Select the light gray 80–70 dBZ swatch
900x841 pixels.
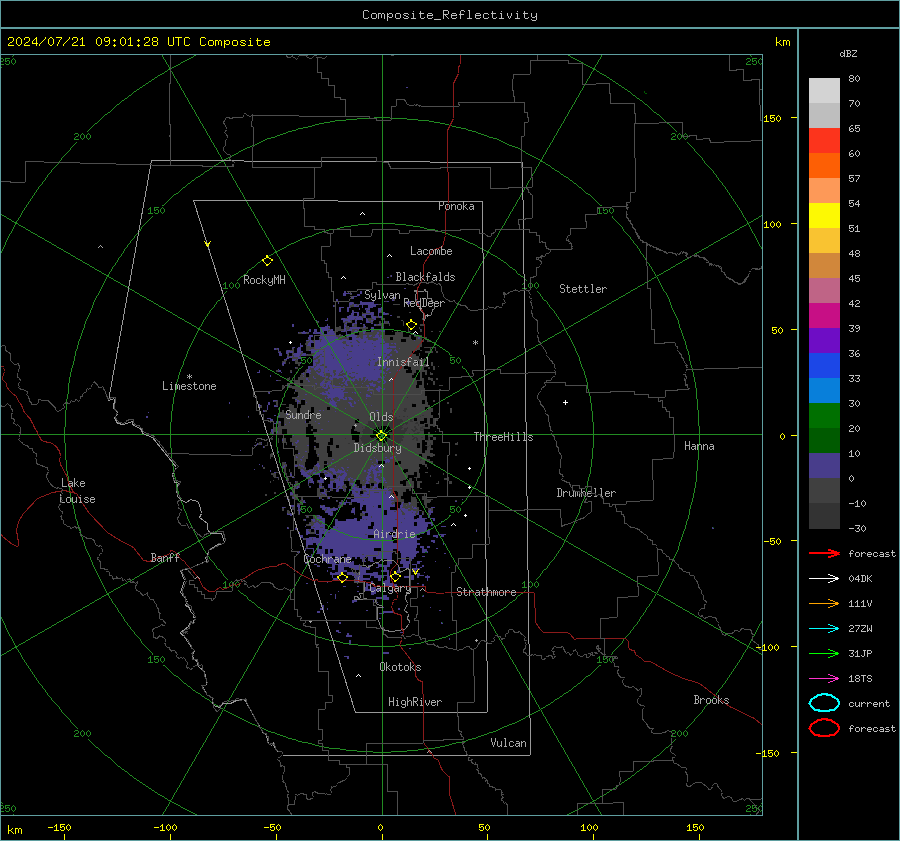824,90
